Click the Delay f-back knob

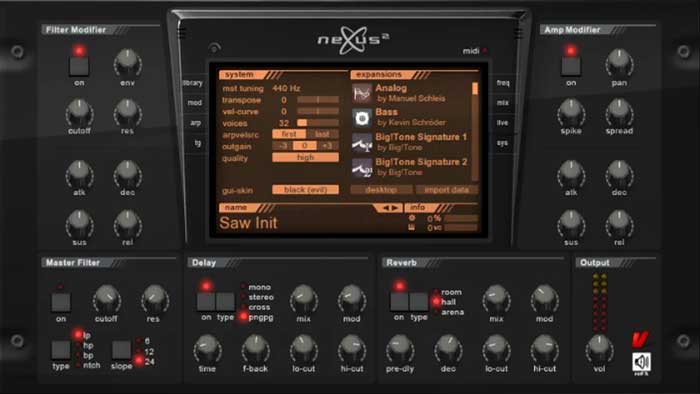[x=255, y=349]
